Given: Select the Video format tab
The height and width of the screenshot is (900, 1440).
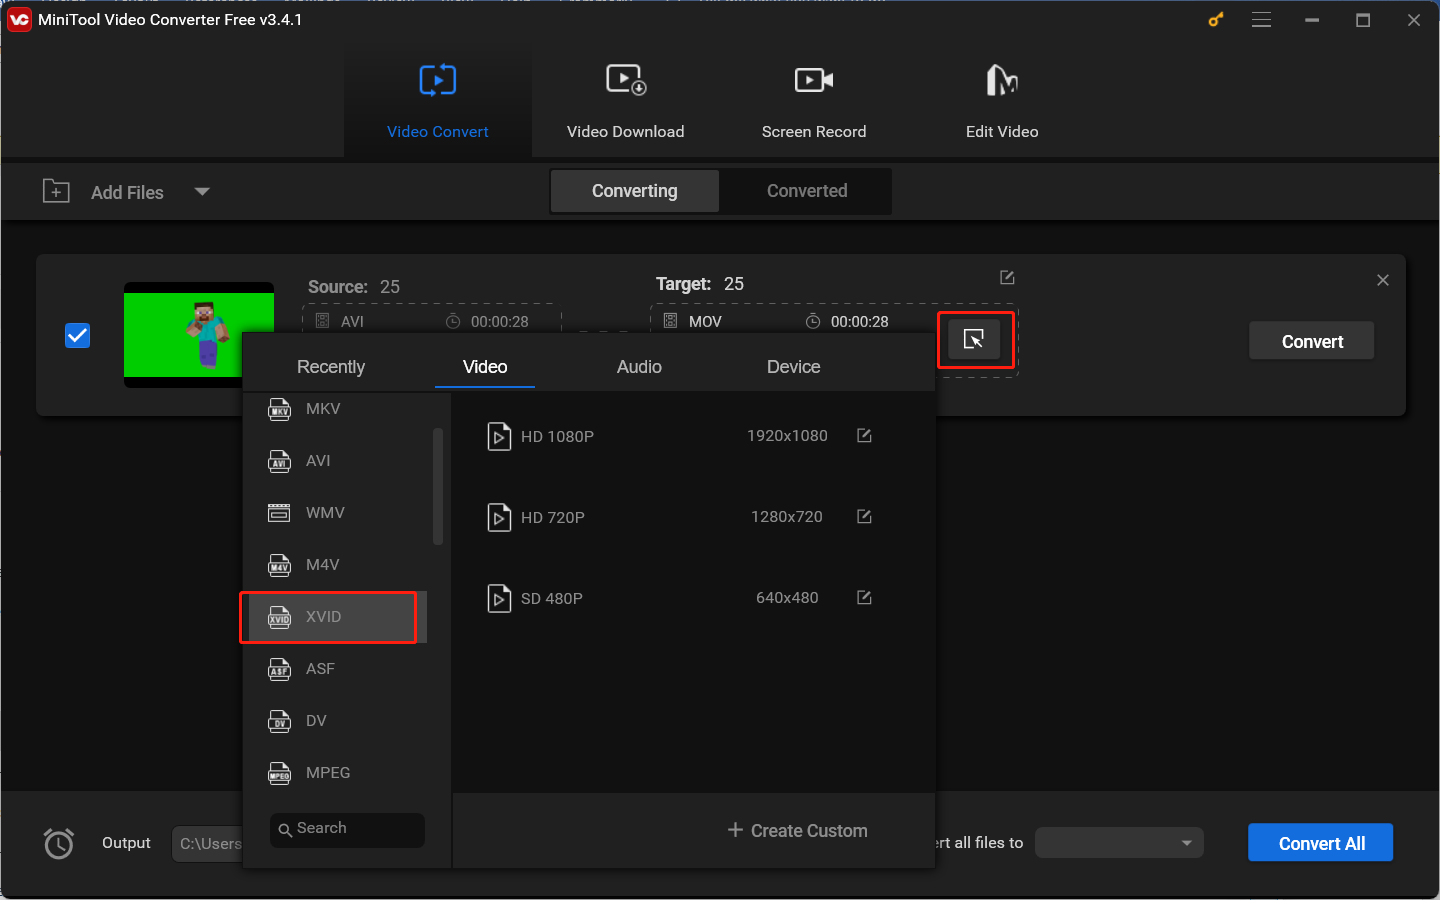Looking at the screenshot, I should (x=485, y=367).
